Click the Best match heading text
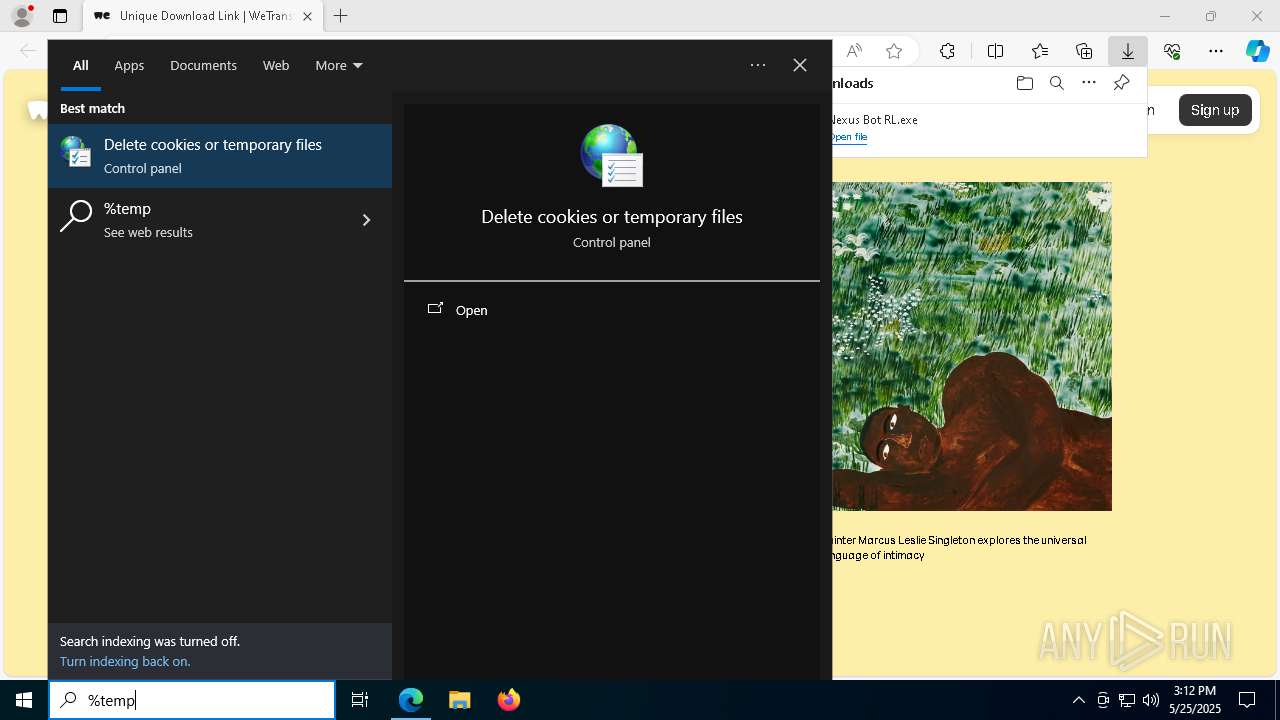The width and height of the screenshot is (1280, 720). [x=92, y=108]
